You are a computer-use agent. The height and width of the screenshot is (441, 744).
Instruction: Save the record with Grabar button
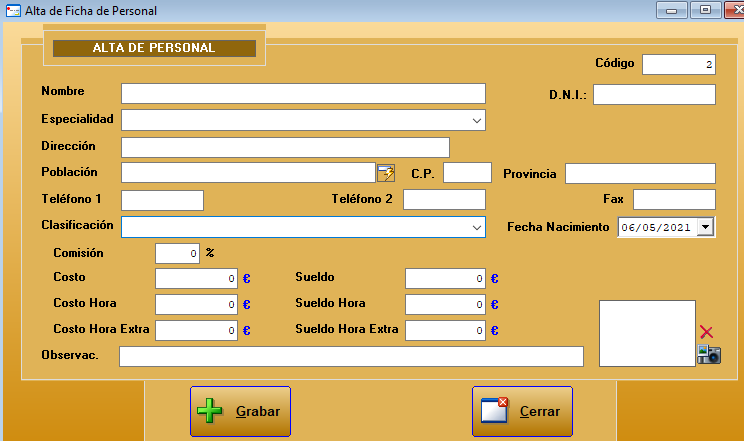[240, 411]
